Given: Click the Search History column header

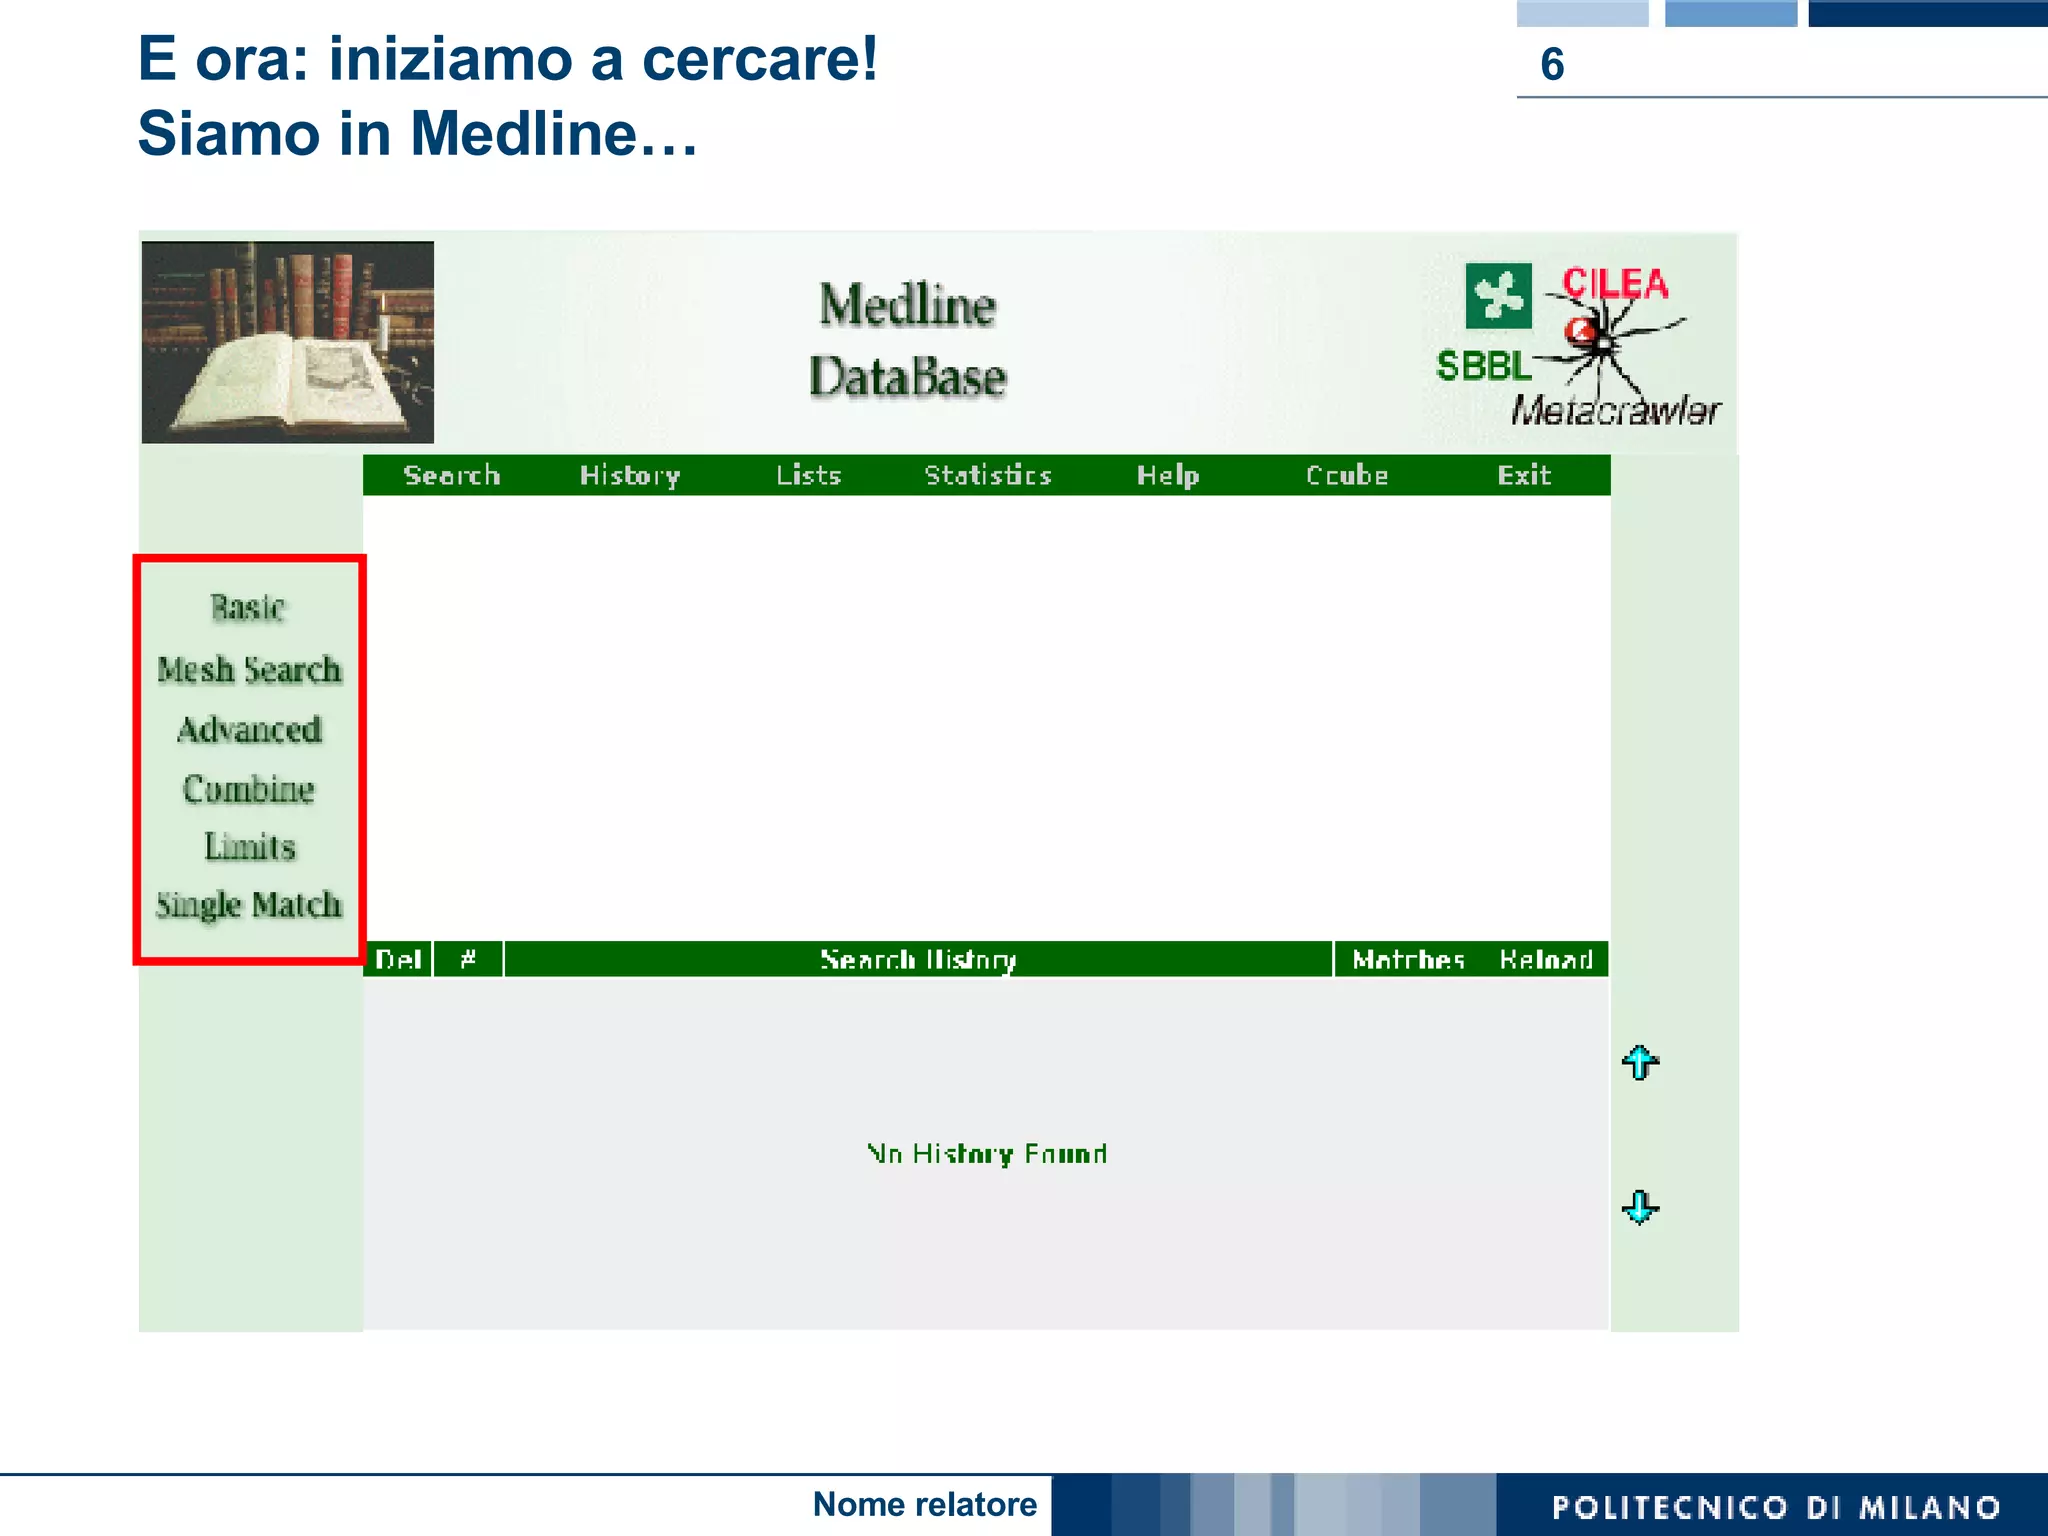Looking at the screenshot, I should tap(918, 959).
